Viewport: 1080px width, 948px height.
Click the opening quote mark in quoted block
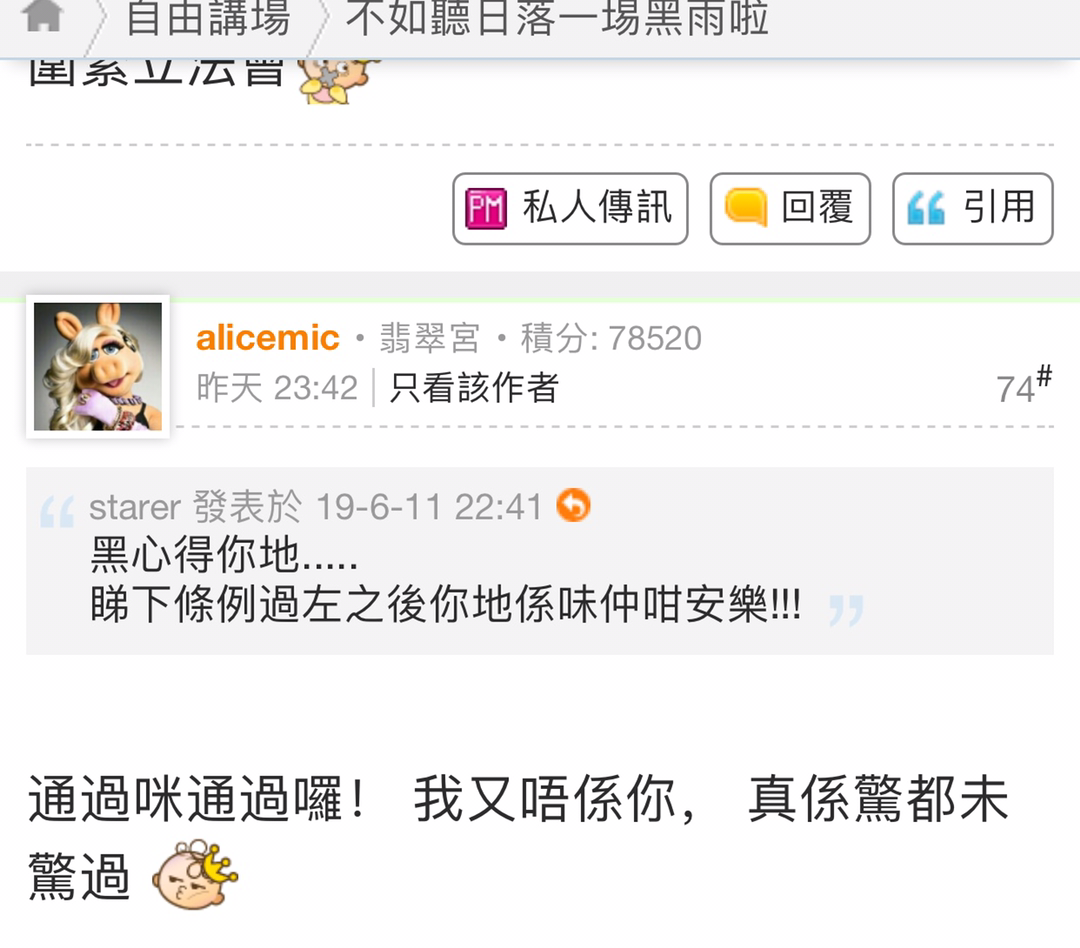click(x=57, y=513)
